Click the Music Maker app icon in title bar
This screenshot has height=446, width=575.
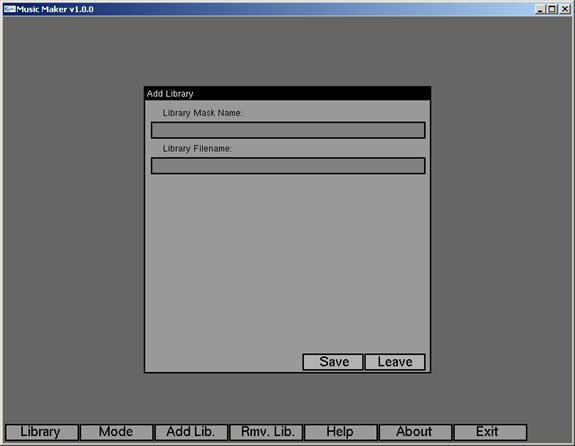tap(10, 9)
